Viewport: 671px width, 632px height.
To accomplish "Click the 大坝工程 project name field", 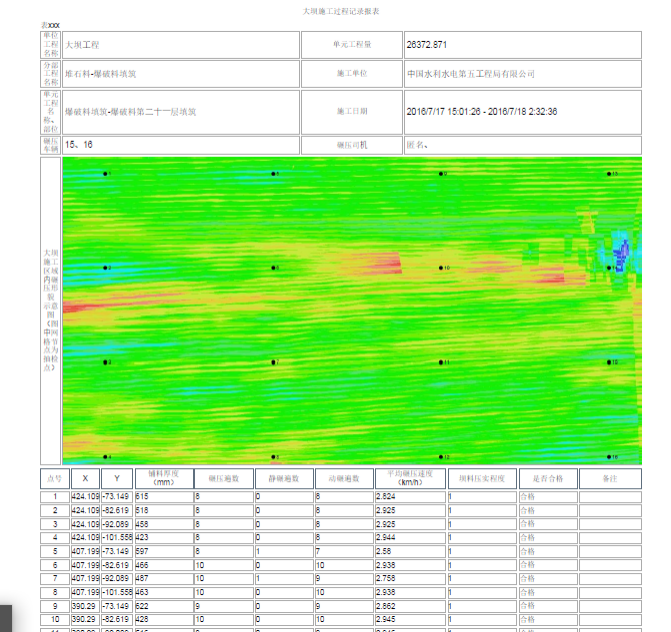I will coord(181,45).
